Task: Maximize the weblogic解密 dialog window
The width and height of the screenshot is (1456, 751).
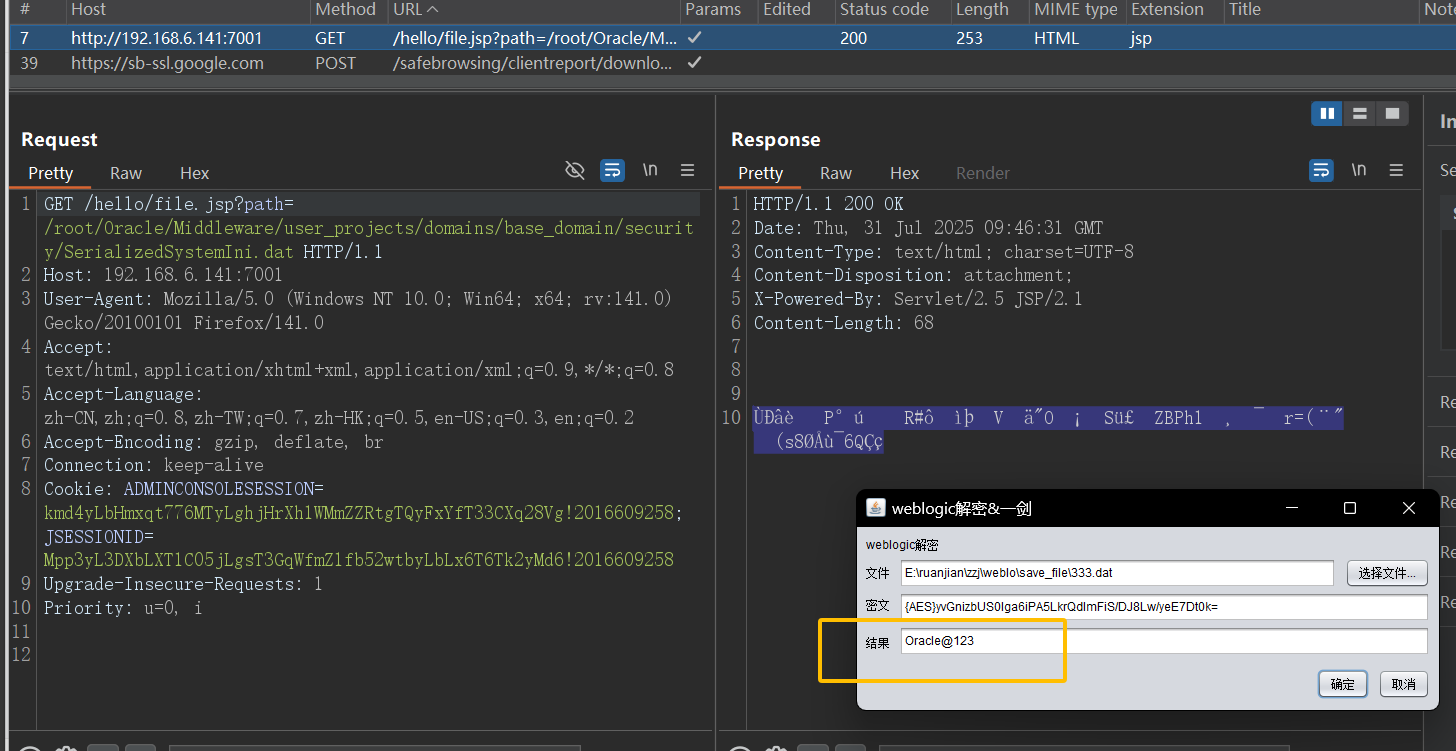Action: [1350, 508]
